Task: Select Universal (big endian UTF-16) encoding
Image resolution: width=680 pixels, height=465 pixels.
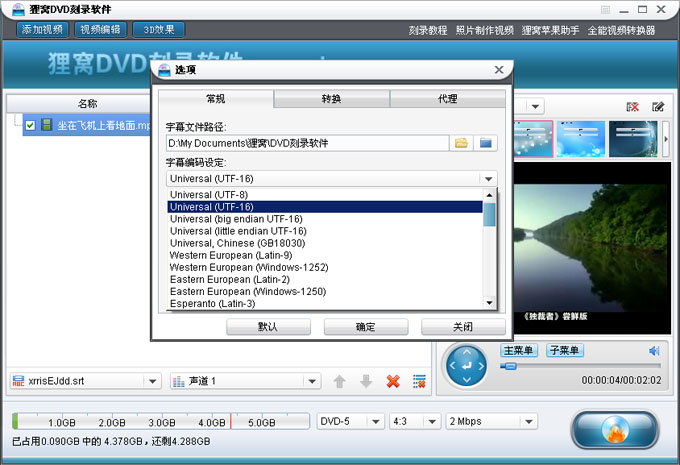Action: pos(325,219)
